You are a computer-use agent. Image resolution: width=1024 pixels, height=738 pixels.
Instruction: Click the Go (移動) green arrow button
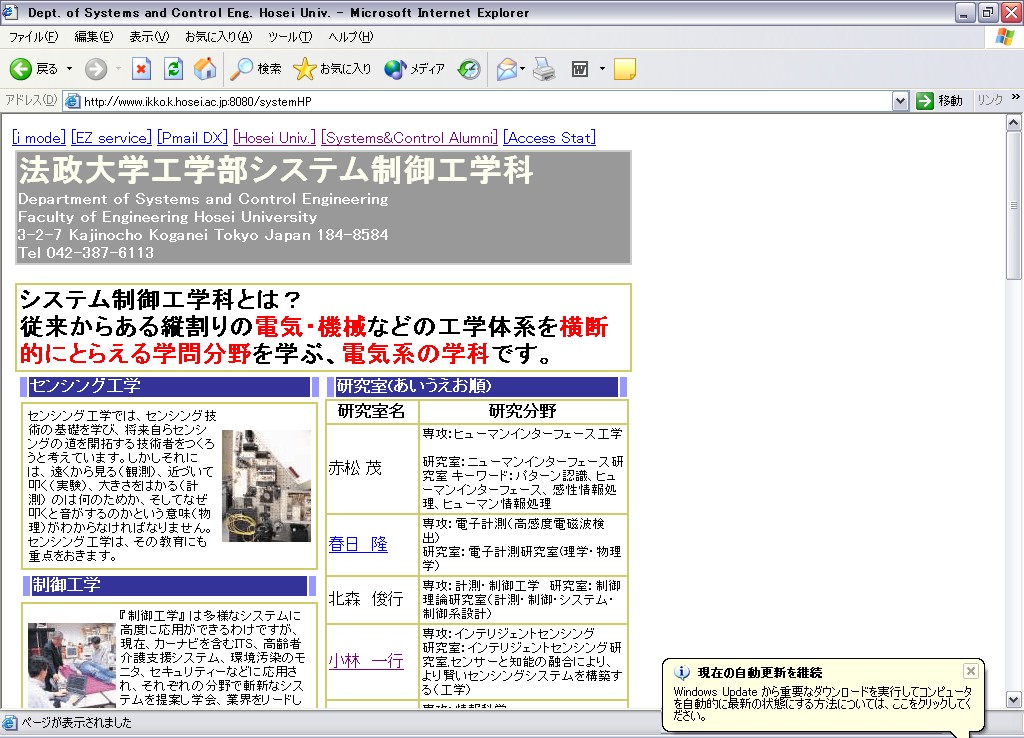pos(940,101)
